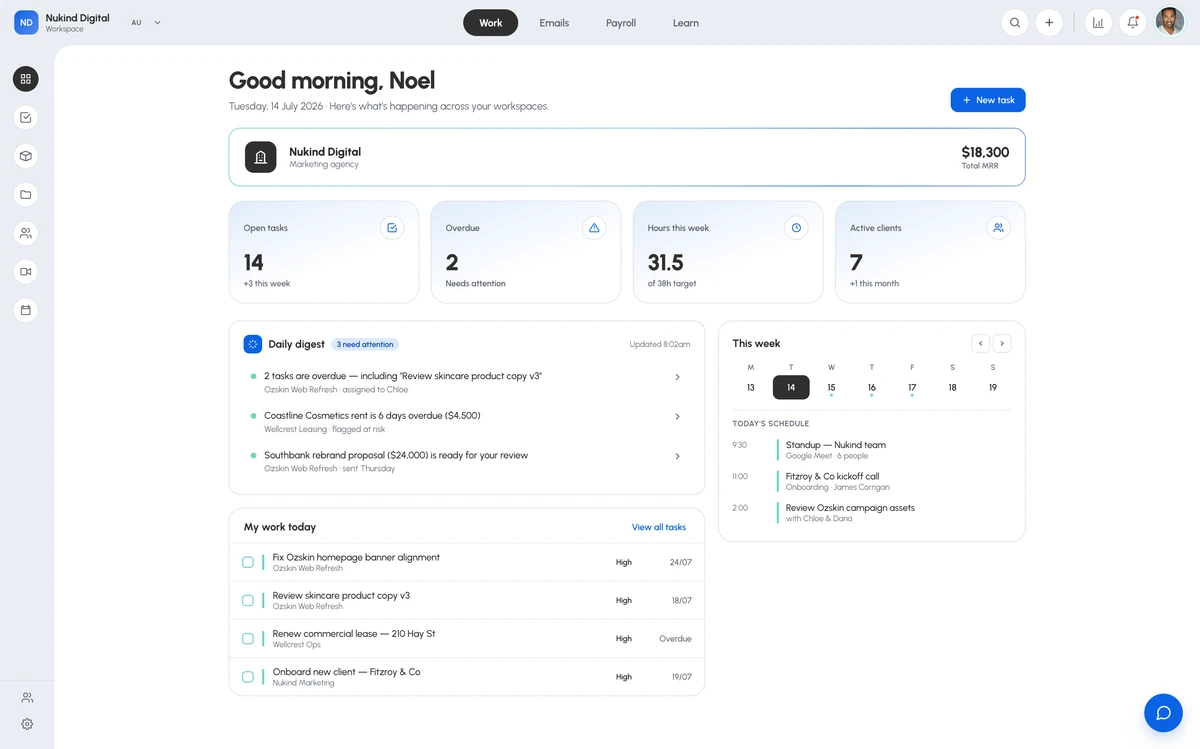The width and height of the screenshot is (1200, 749).
Task: Click the 18/07 due date
Action: click(x=681, y=600)
